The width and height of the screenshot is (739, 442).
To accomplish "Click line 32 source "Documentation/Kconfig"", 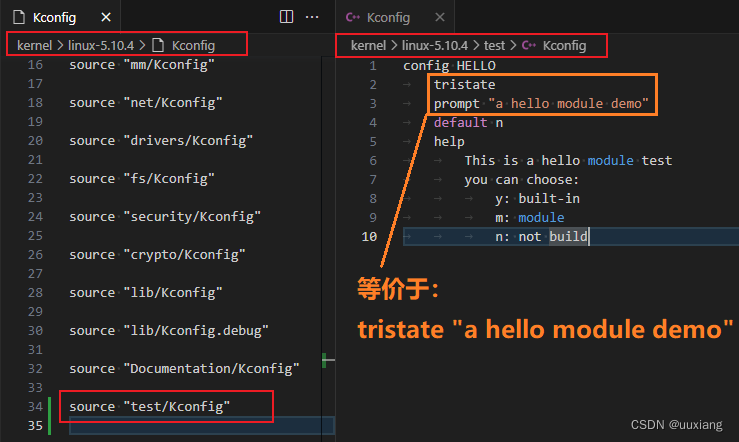I will [184, 368].
